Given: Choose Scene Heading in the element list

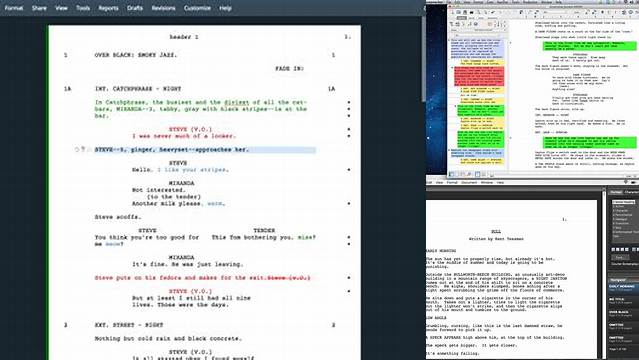Looking at the screenshot, I should [624, 202].
